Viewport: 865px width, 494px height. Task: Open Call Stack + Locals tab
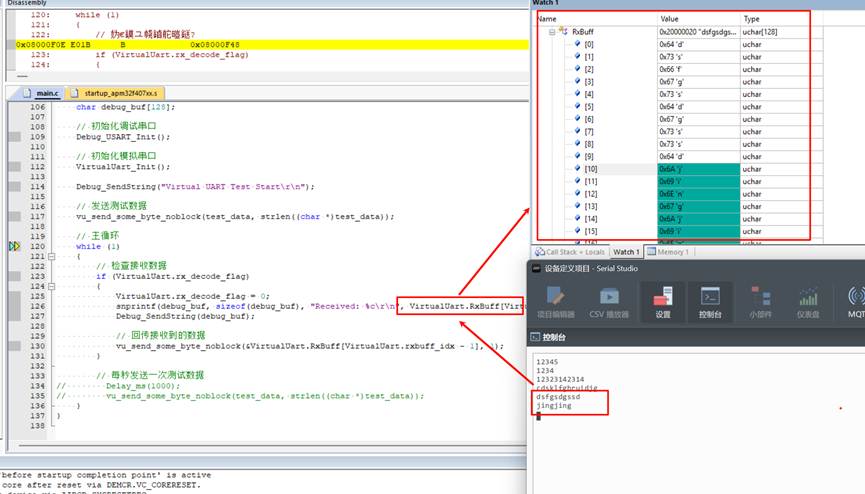(x=570, y=252)
